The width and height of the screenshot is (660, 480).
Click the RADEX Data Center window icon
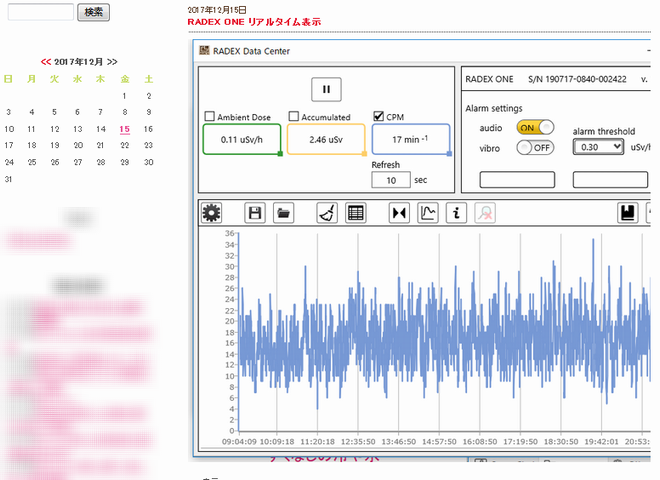[x=204, y=51]
